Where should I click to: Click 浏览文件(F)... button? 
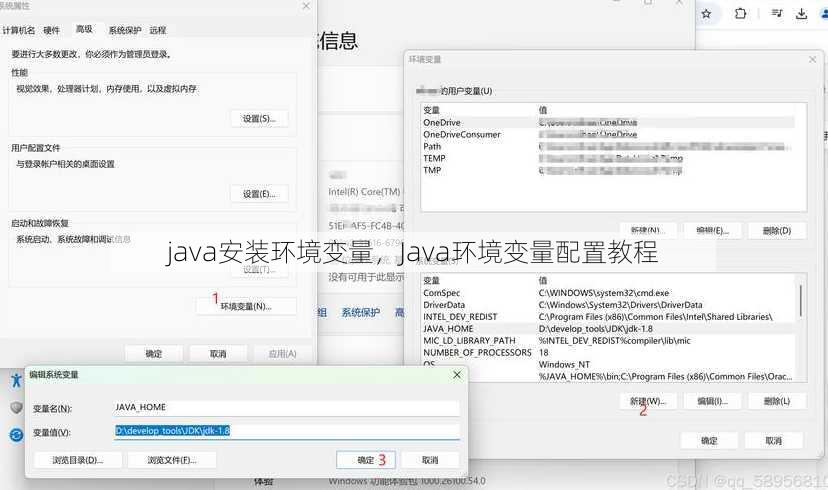(x=172, y=460)
